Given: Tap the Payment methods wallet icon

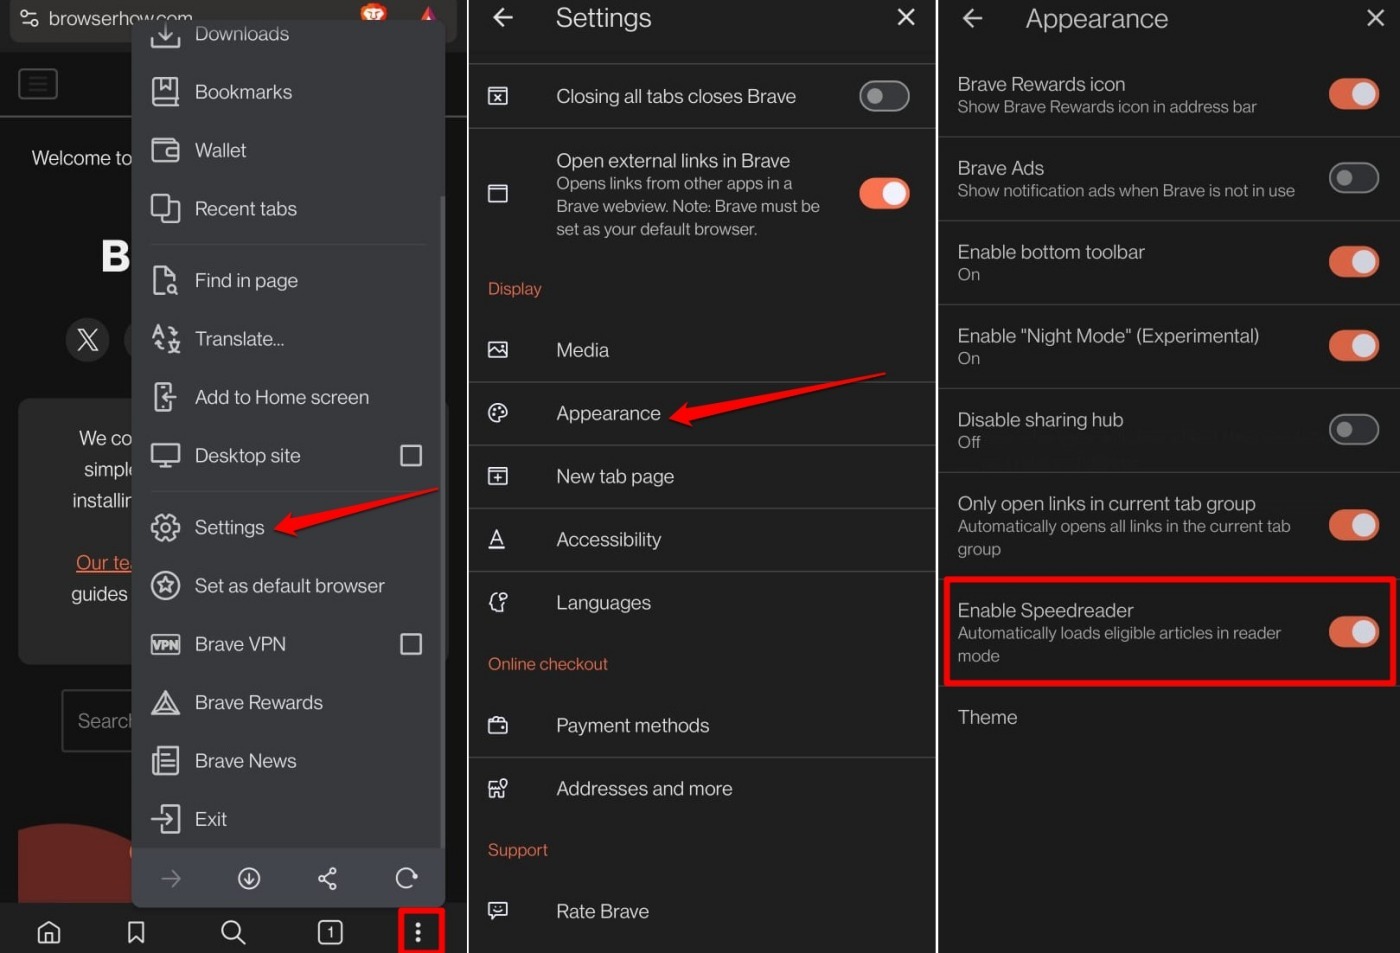Looking at the screenshot, I should coord(497,725).
